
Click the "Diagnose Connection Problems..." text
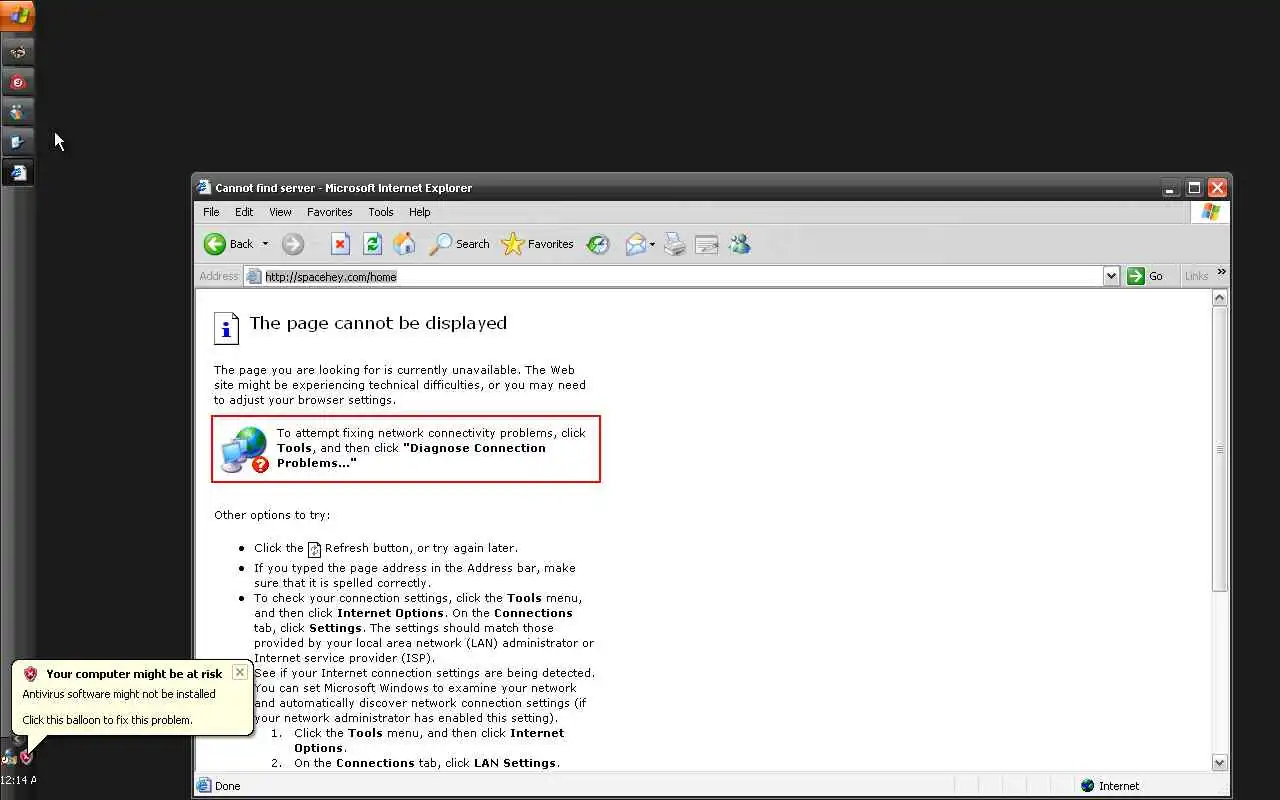pyautogui.click(x=410, y=455)
